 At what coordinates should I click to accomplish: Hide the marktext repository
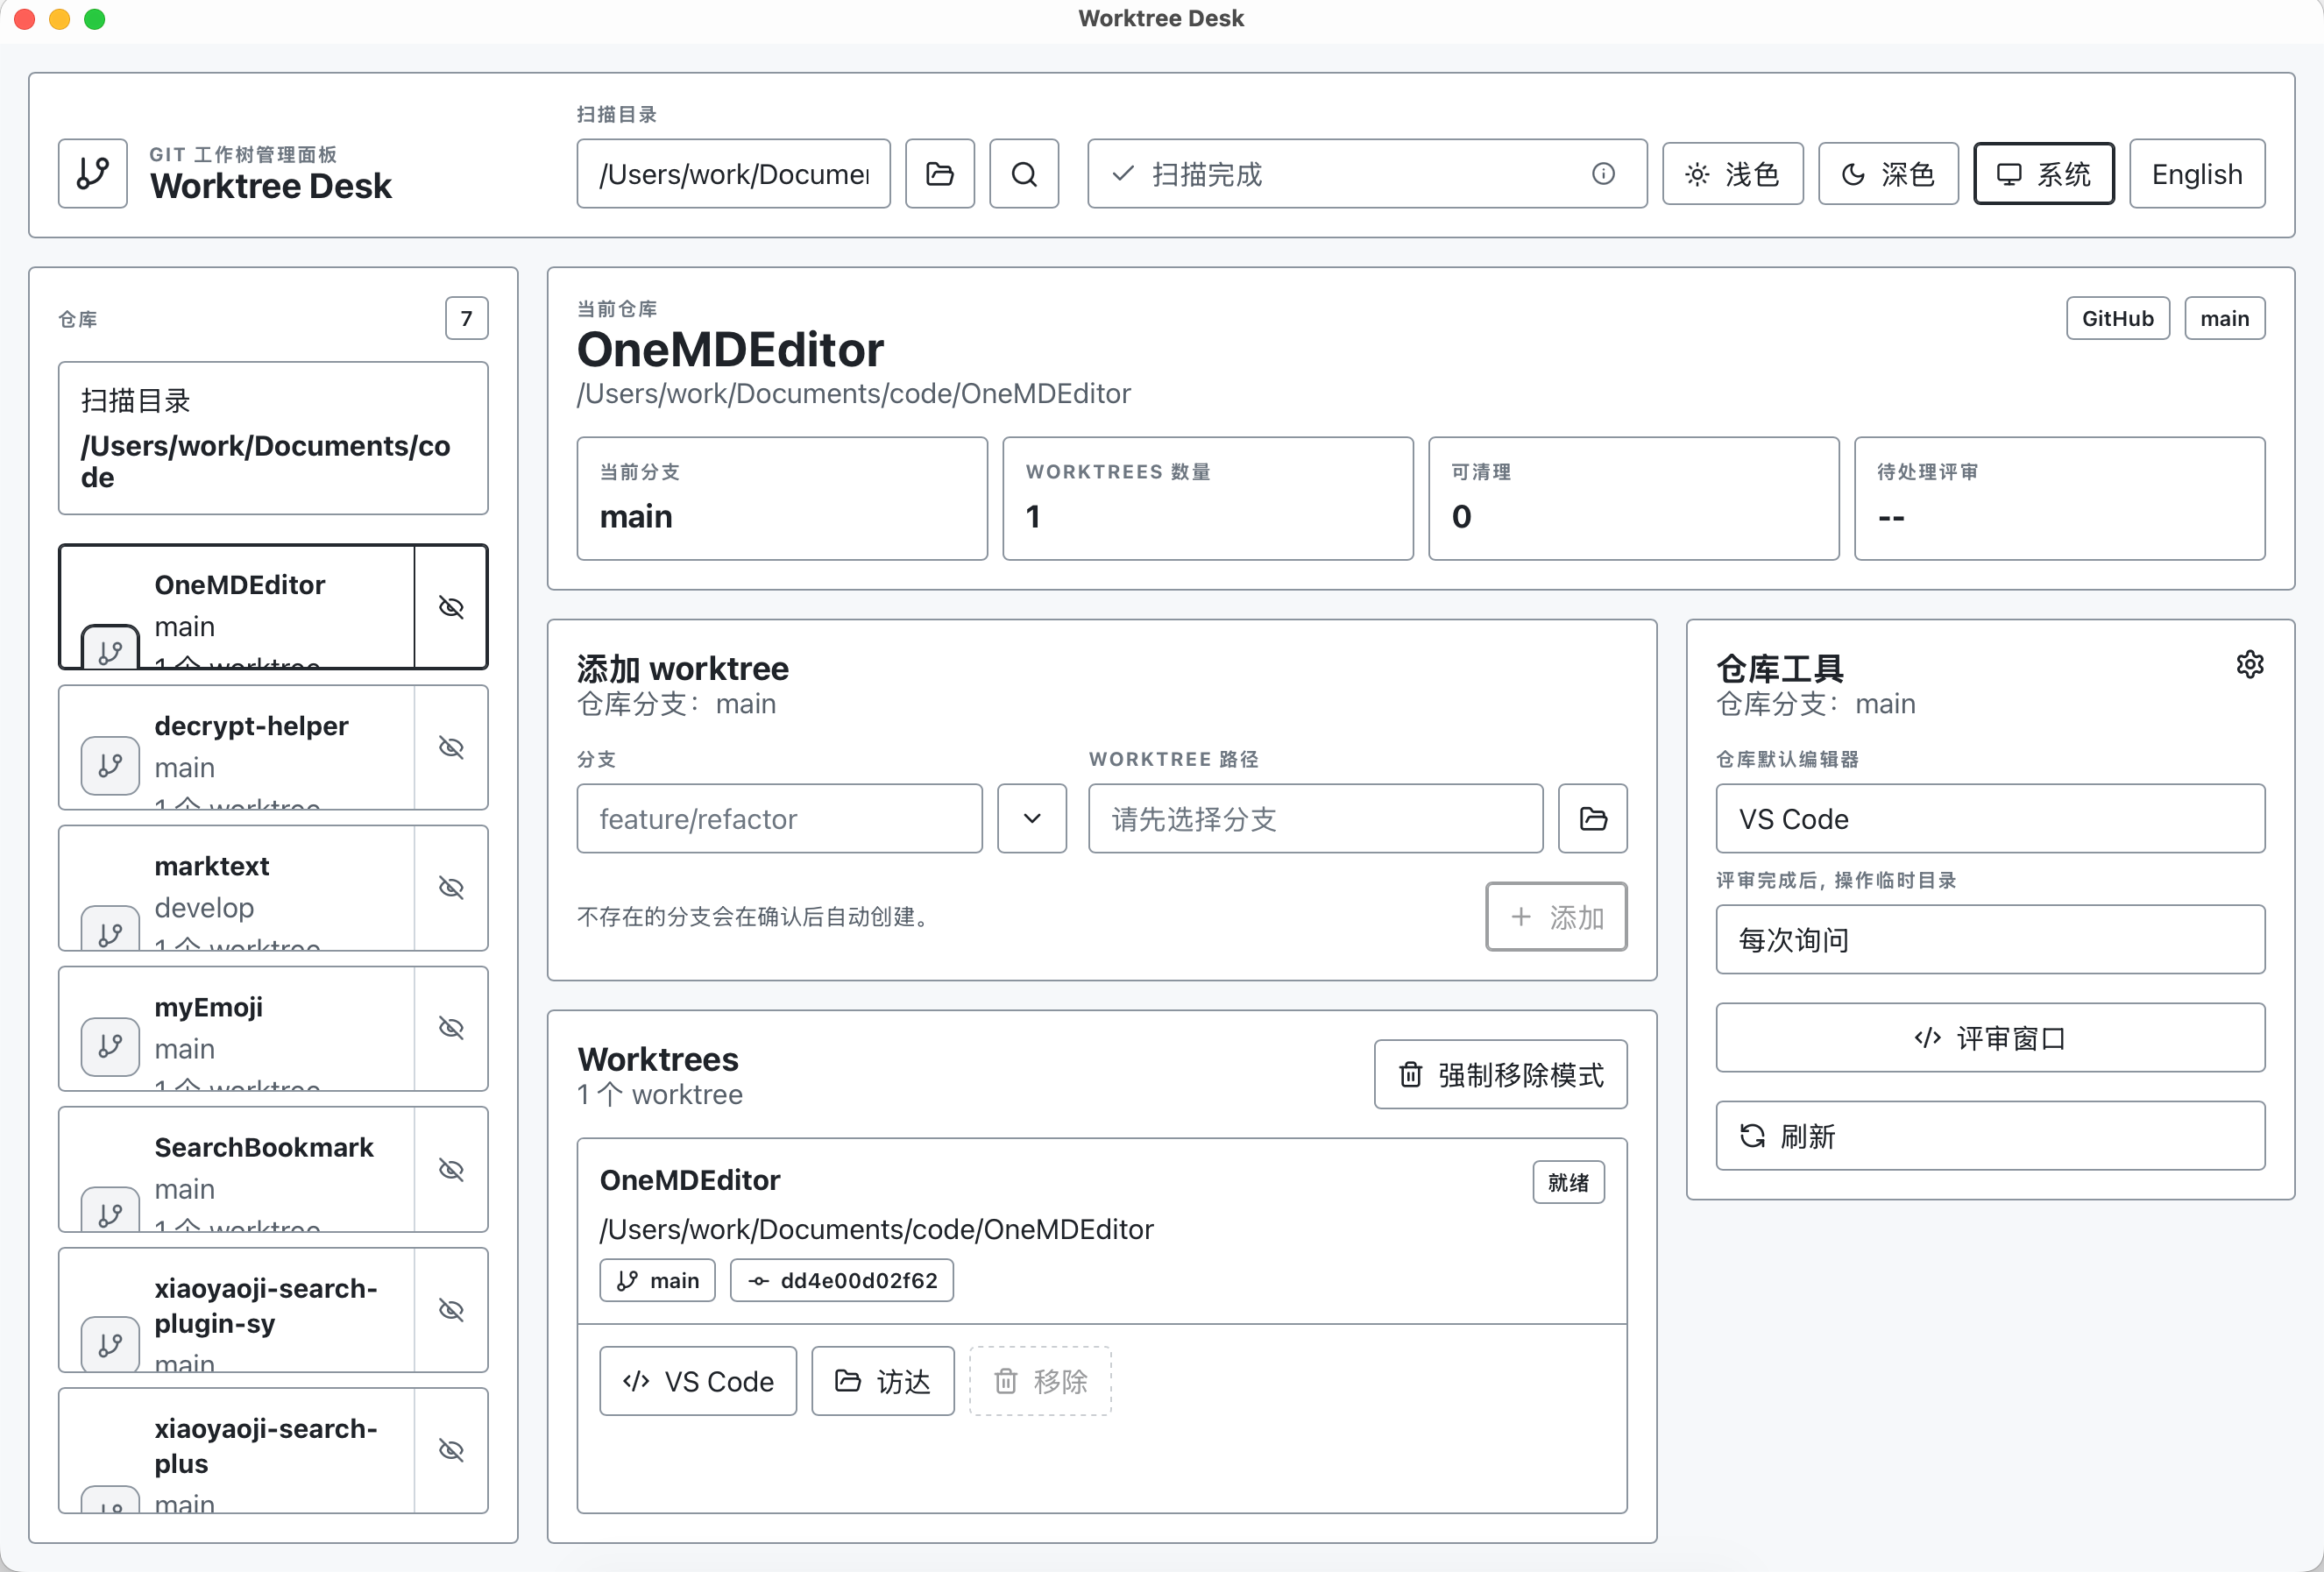click(451, 888)
